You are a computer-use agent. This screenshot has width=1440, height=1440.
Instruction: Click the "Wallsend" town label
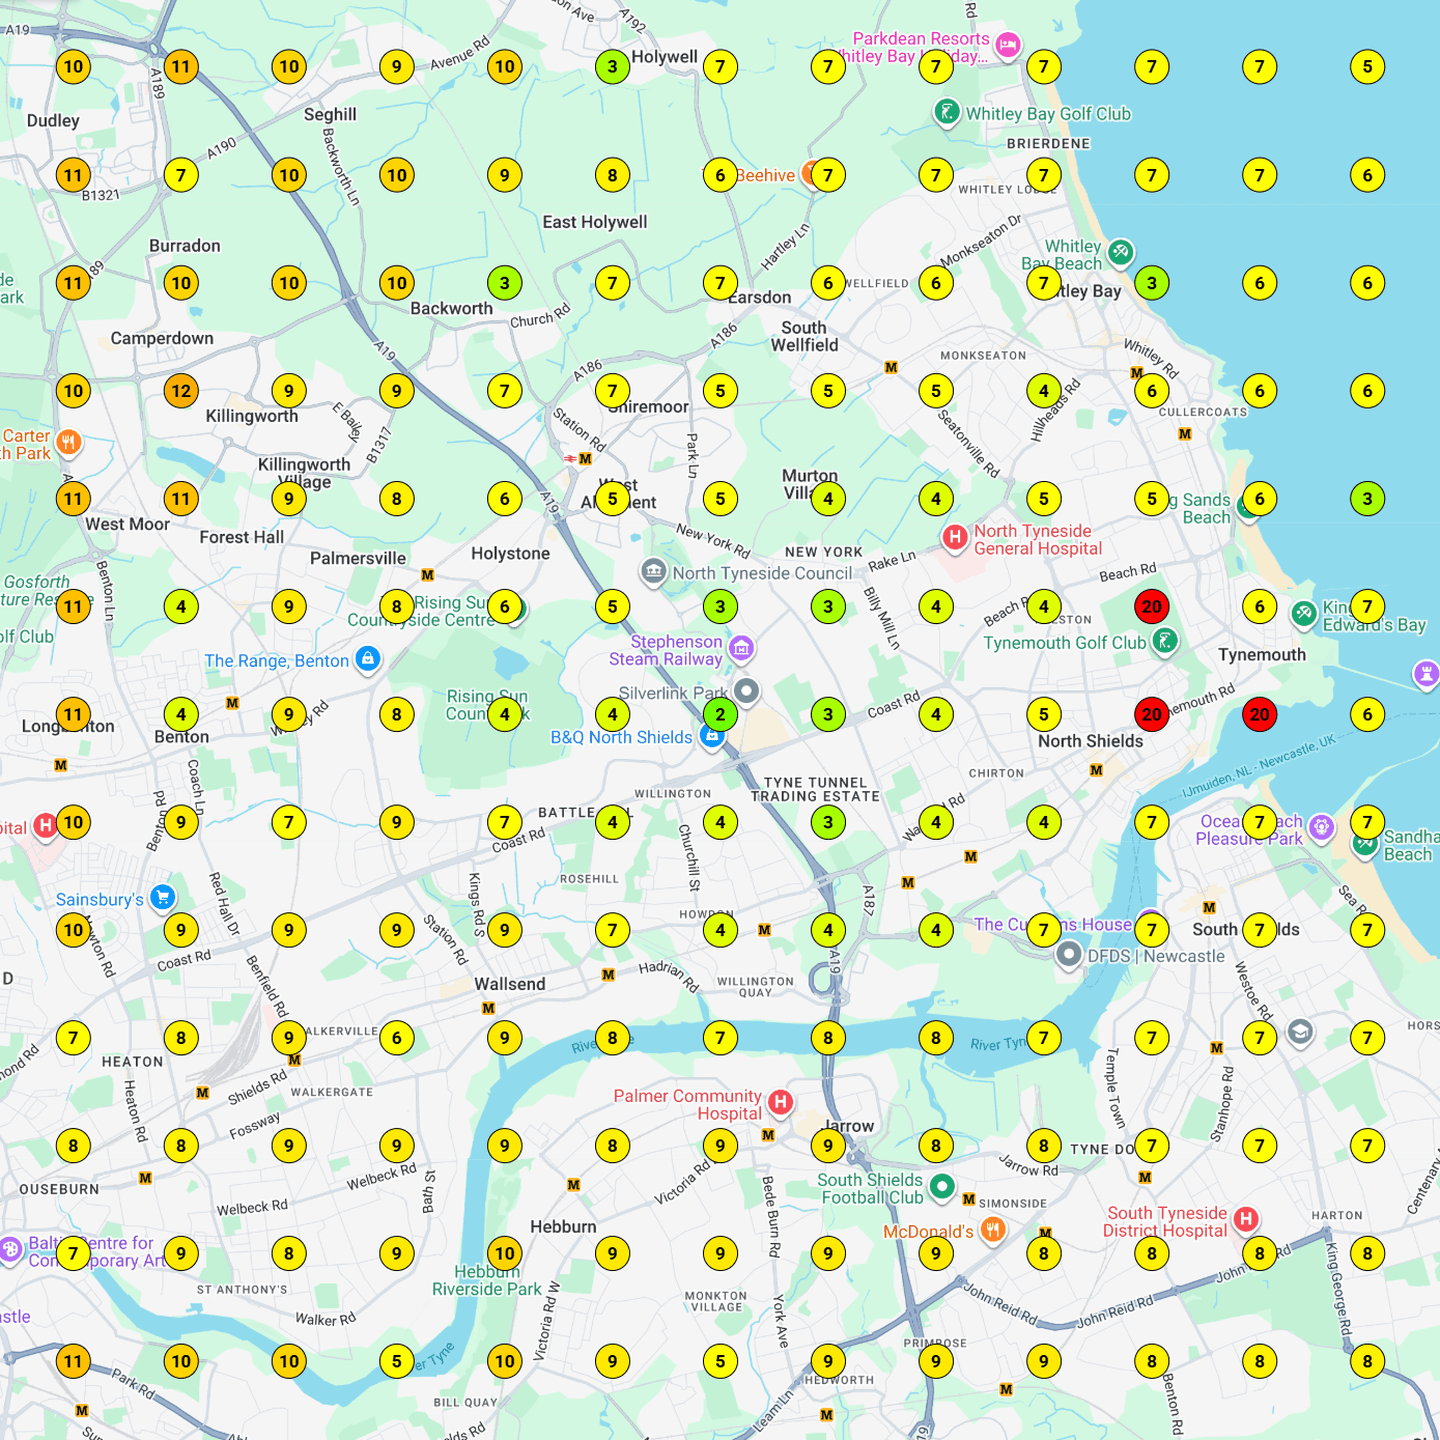(510, 984)
